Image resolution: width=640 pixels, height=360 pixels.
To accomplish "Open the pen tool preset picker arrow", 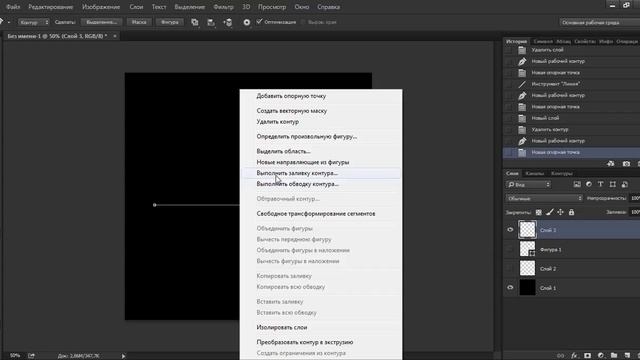I will pyautogui.click(x=9, y=22).
